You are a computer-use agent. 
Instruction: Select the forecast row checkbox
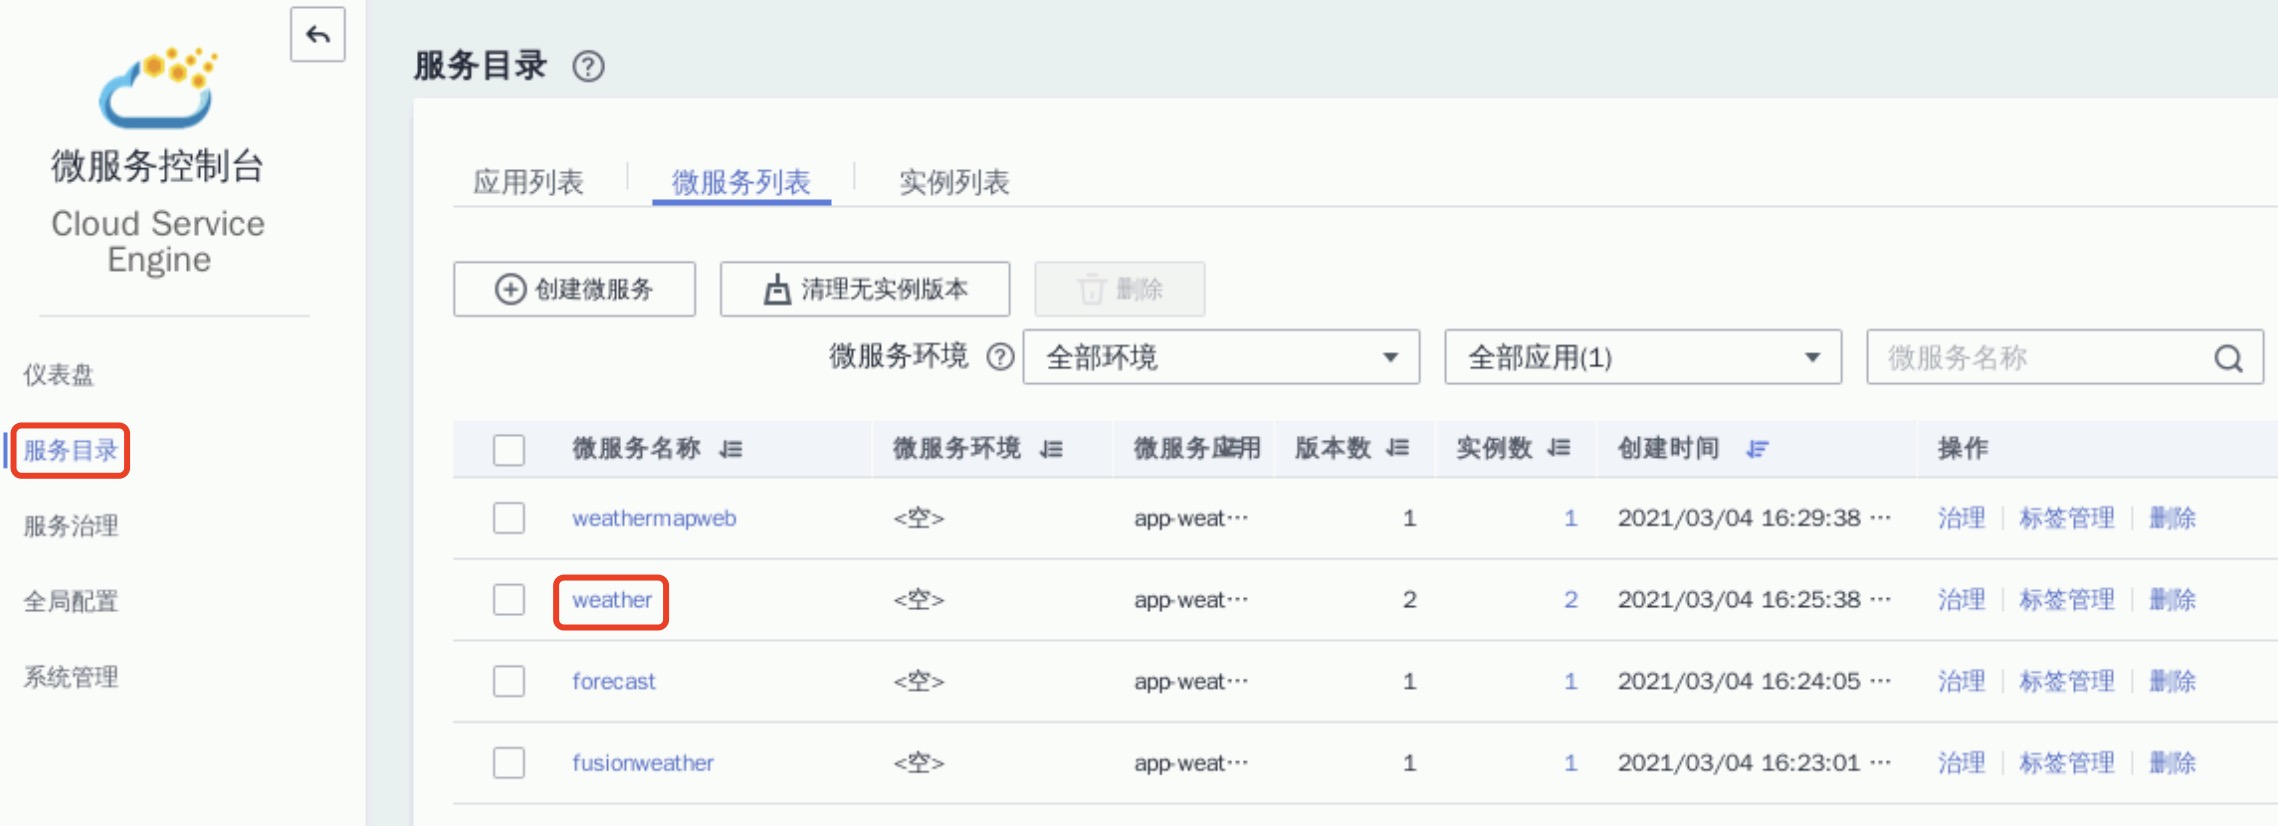[x=509, y=681]
